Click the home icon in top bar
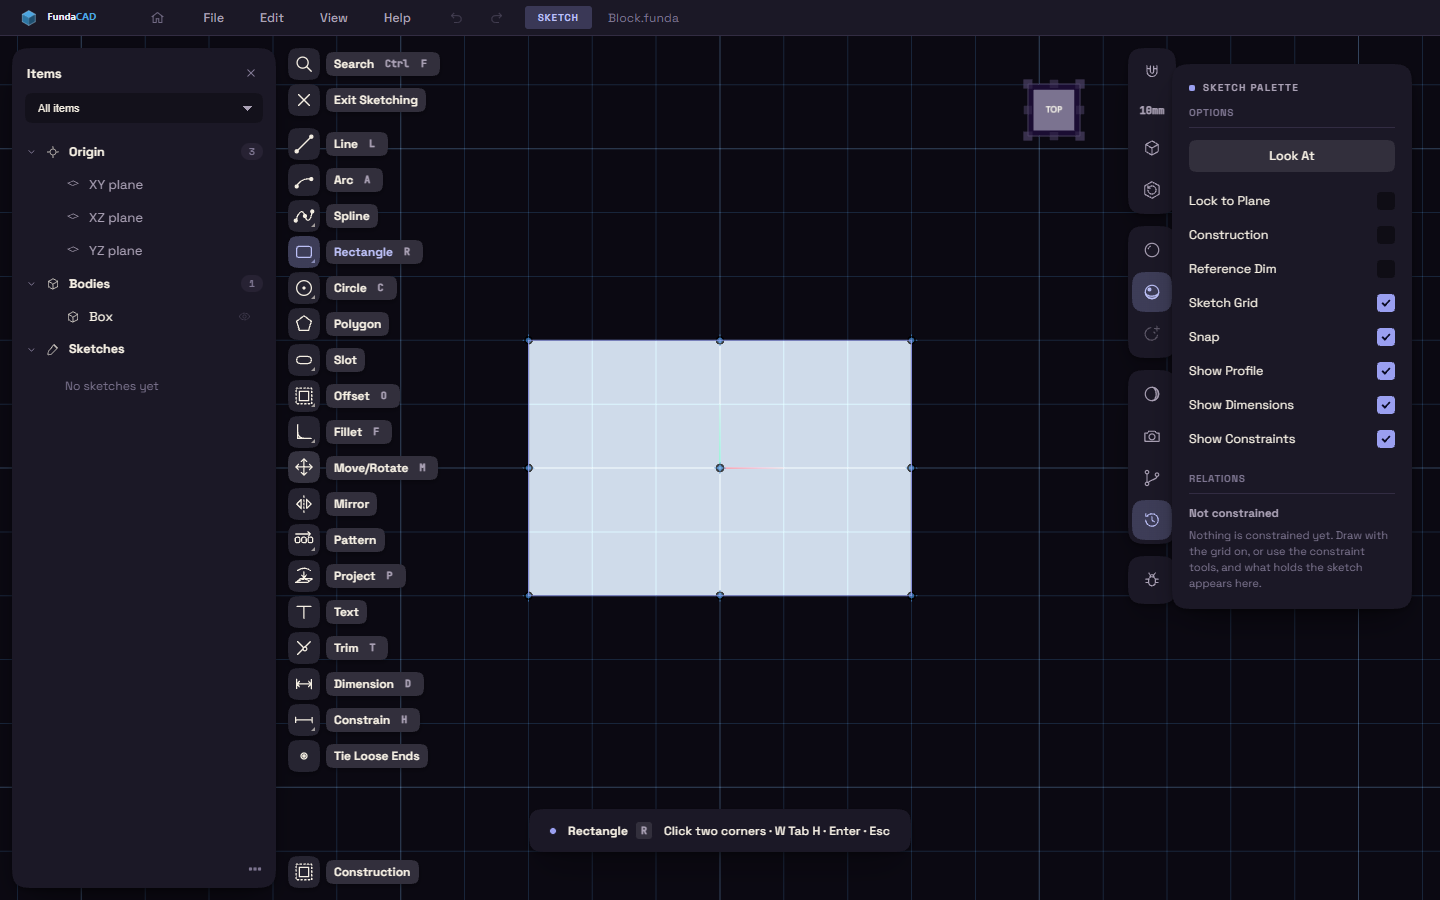Screen dimensions: 1440x900 157,18
